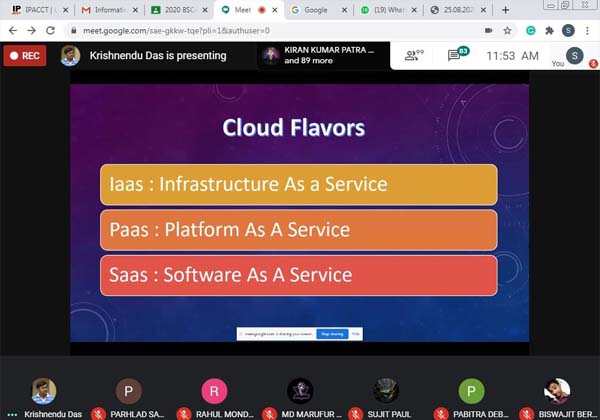Close the IPACCT tab
This screenshot has height=420, width=600.
pyautogui.click(x=65, y=10)
